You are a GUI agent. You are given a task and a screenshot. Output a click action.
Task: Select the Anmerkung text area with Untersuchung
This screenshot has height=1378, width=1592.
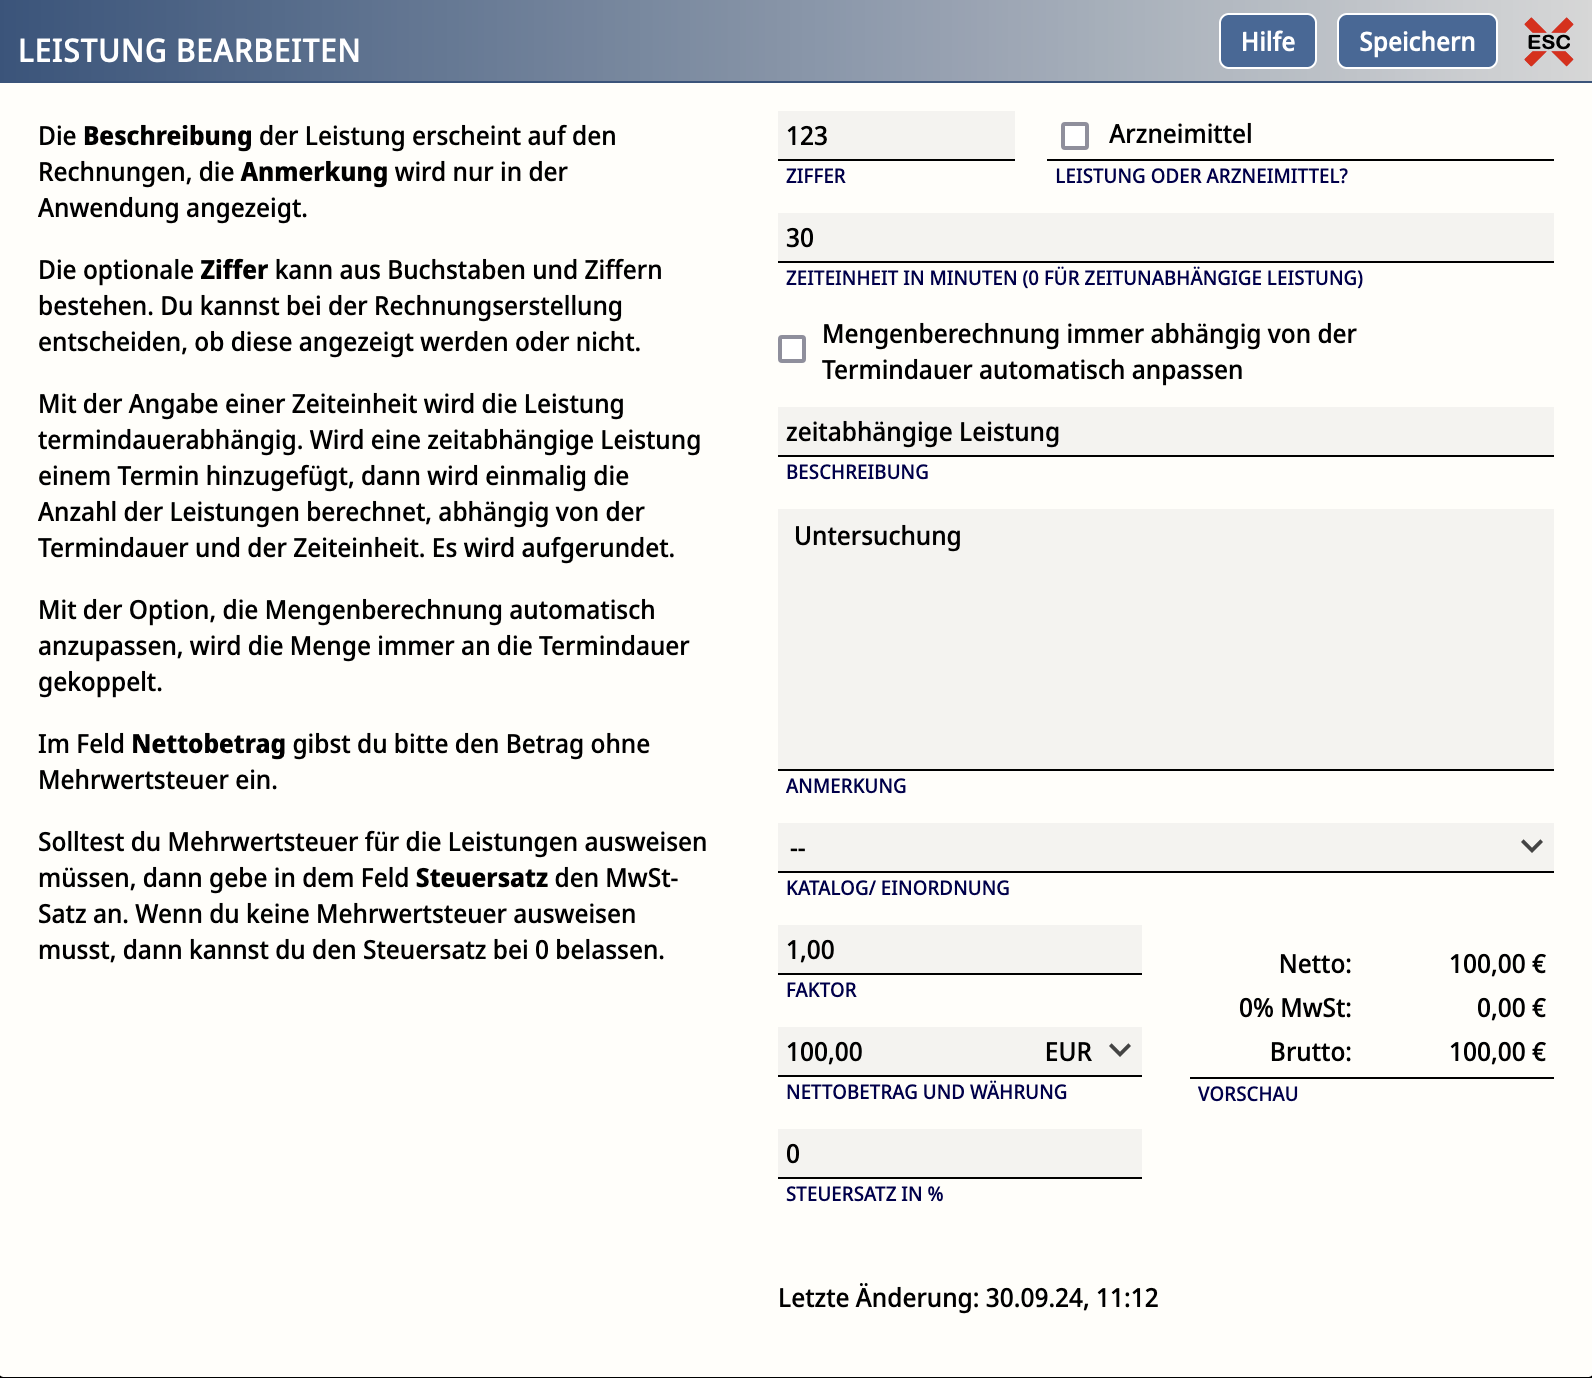[x=1166, y=639]
